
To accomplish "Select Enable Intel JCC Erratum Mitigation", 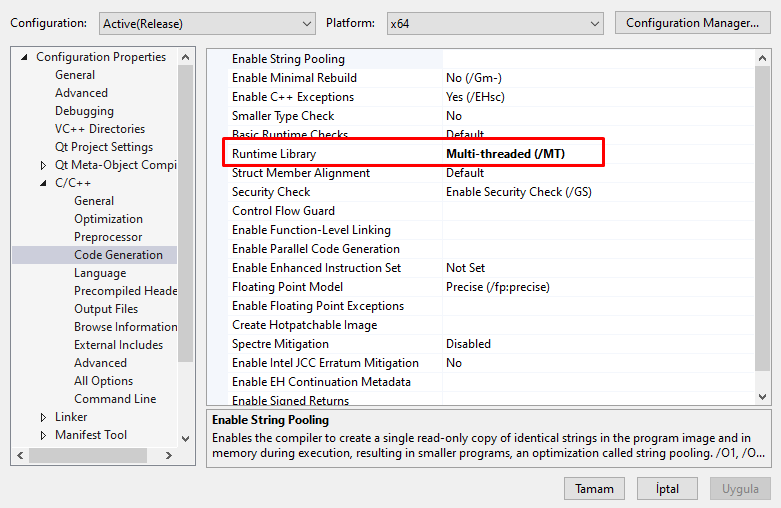I will [x=325, y=363].
